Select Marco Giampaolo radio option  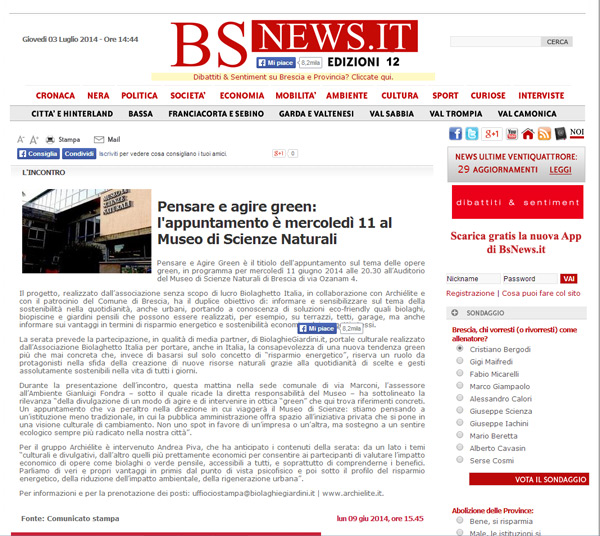click(460, 385)
